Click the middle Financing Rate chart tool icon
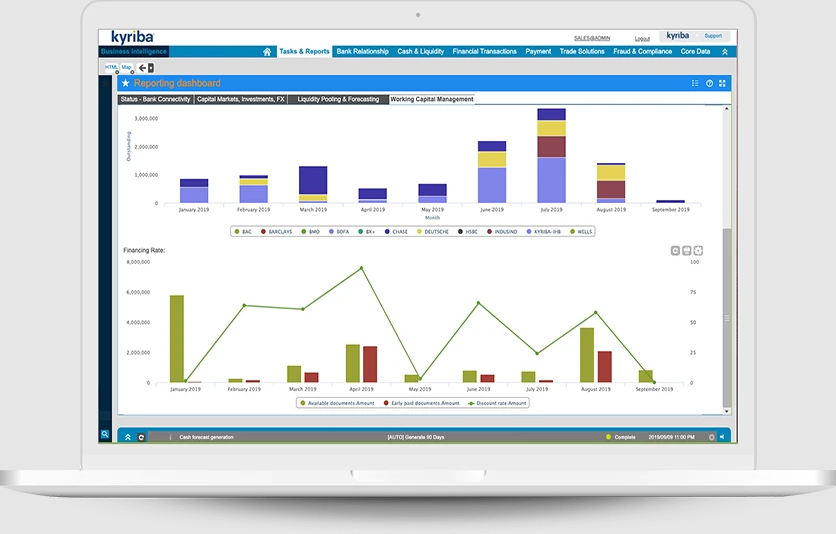 (x=687, y=250)
